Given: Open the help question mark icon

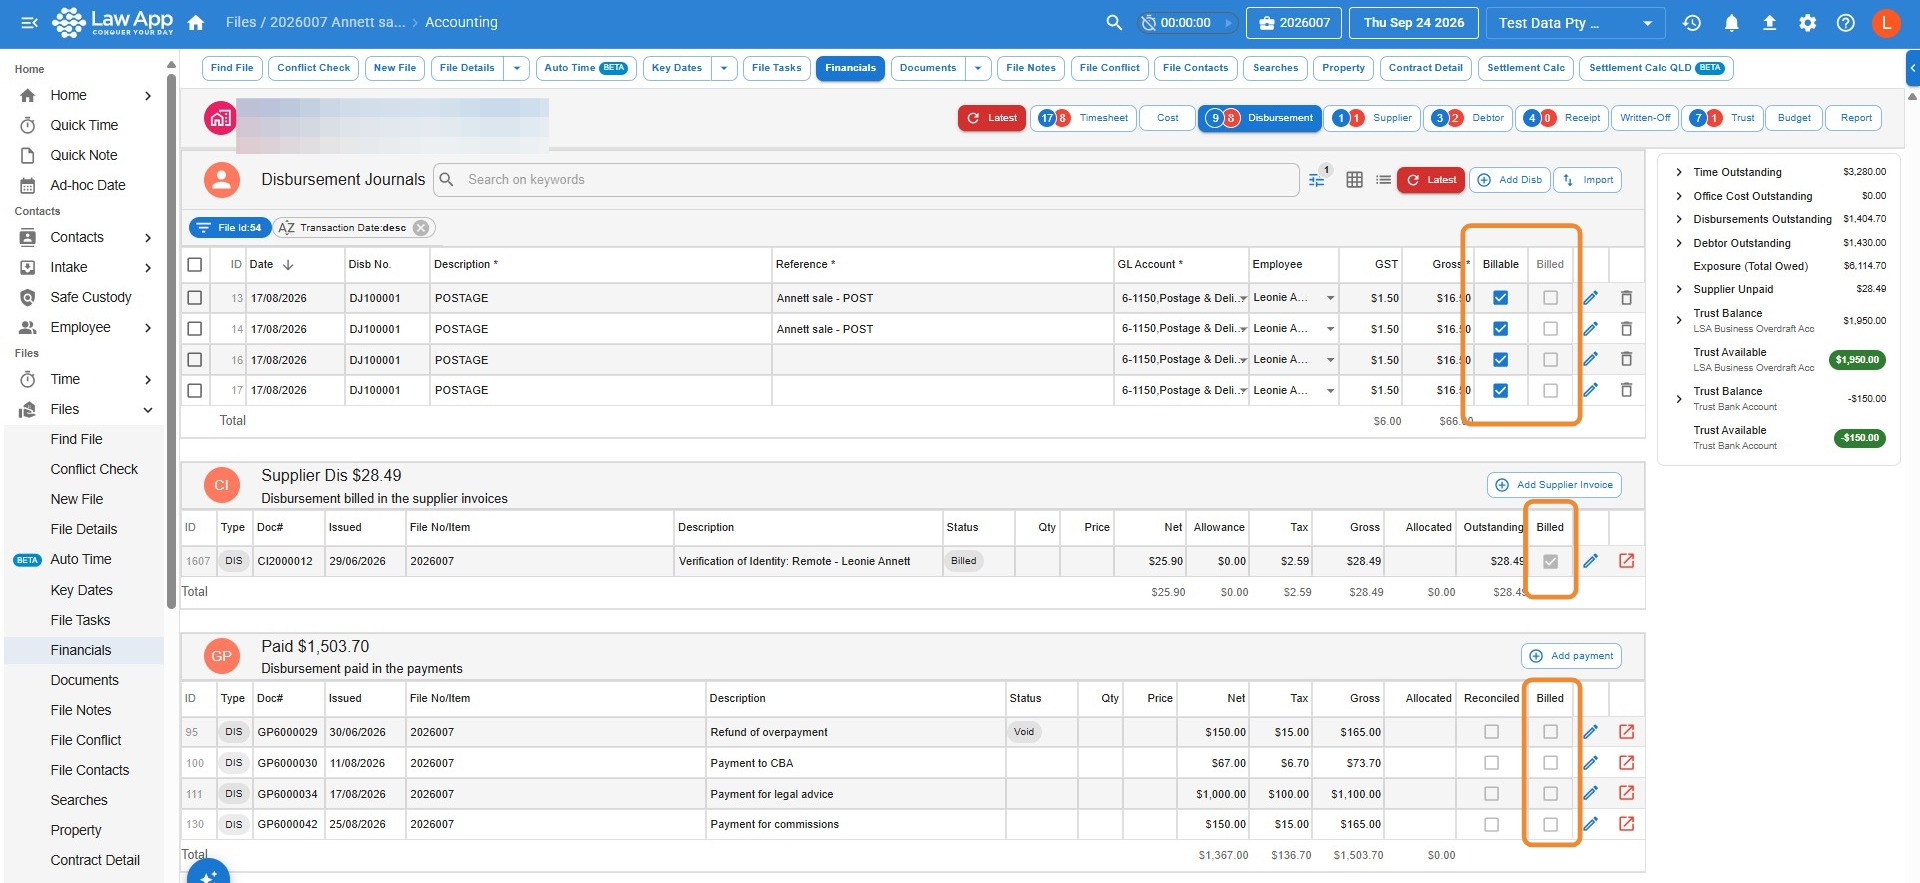Looking at the screenshot, I should click(x=1845, y=22).
